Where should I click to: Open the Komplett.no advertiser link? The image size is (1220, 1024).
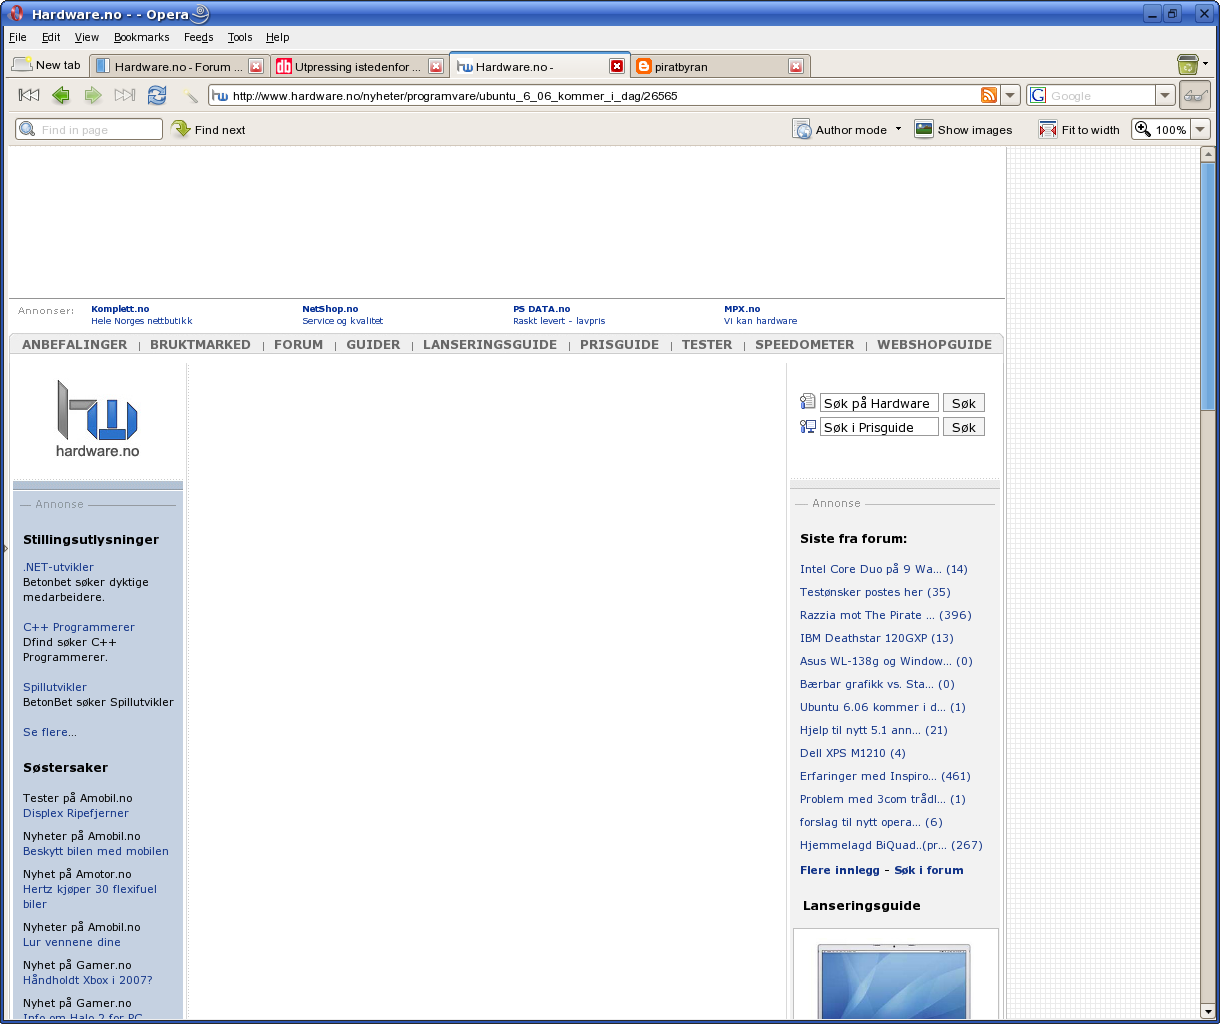point(120,309)
